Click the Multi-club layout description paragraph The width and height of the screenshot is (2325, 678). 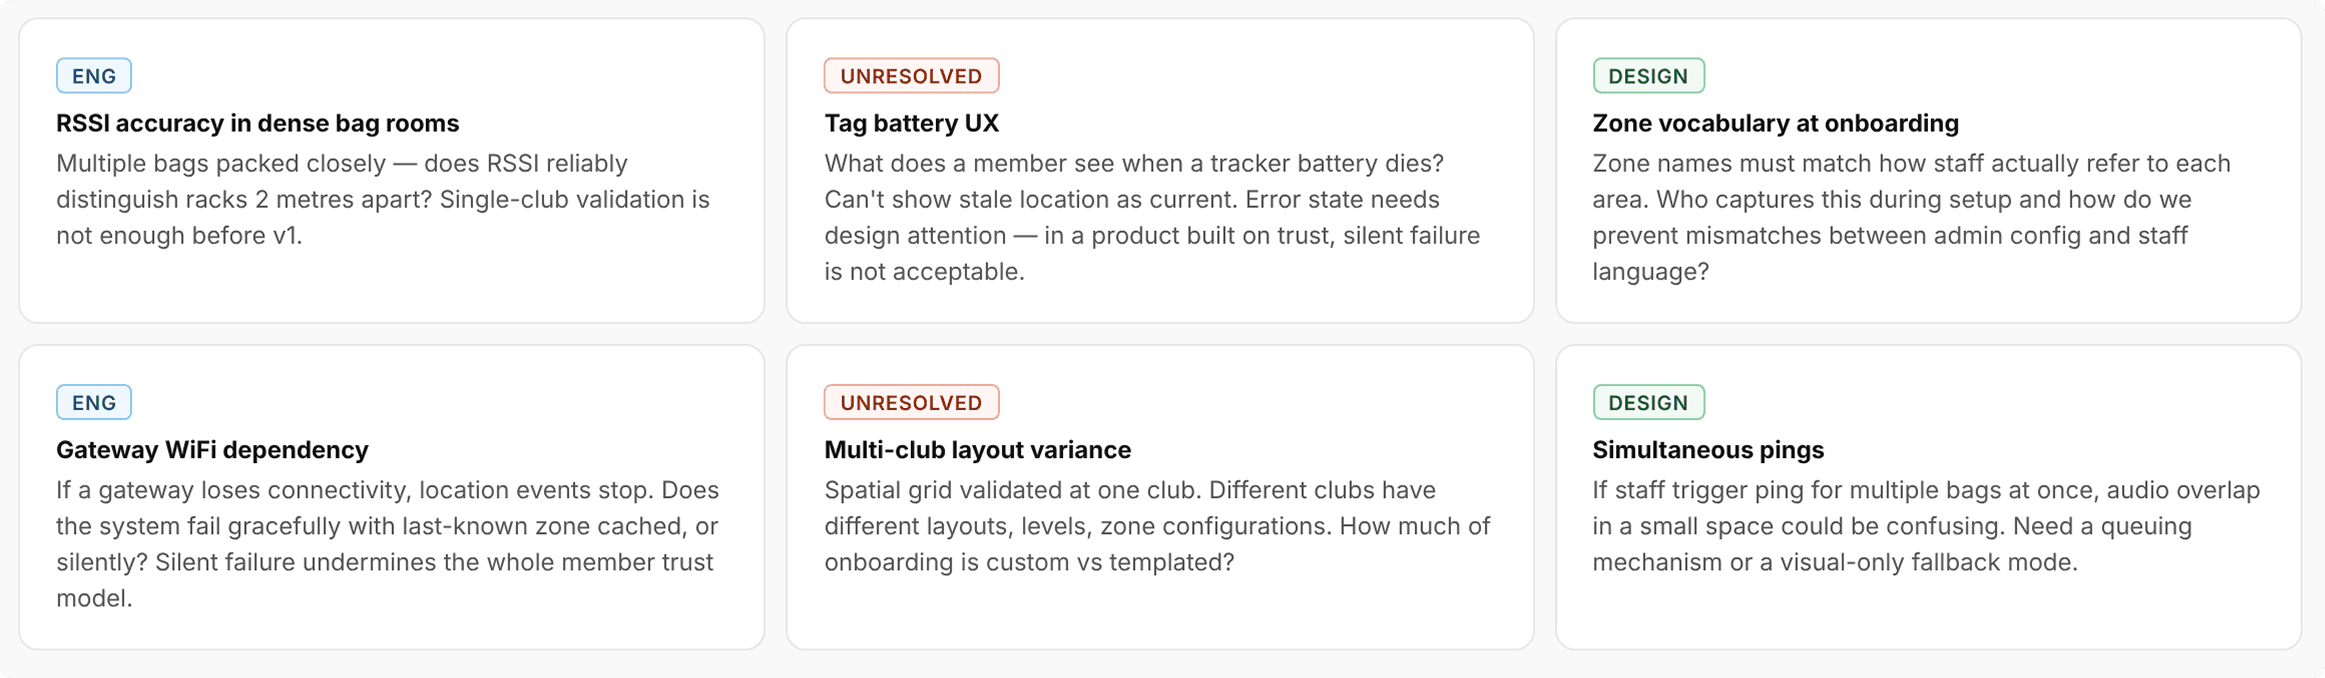click(x=1157, y=526)
